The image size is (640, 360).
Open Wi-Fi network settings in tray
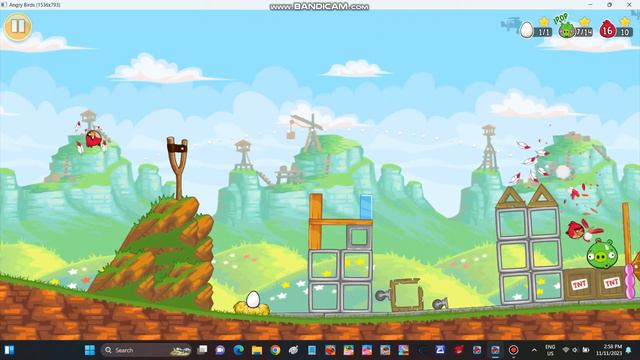pos(566,350)
